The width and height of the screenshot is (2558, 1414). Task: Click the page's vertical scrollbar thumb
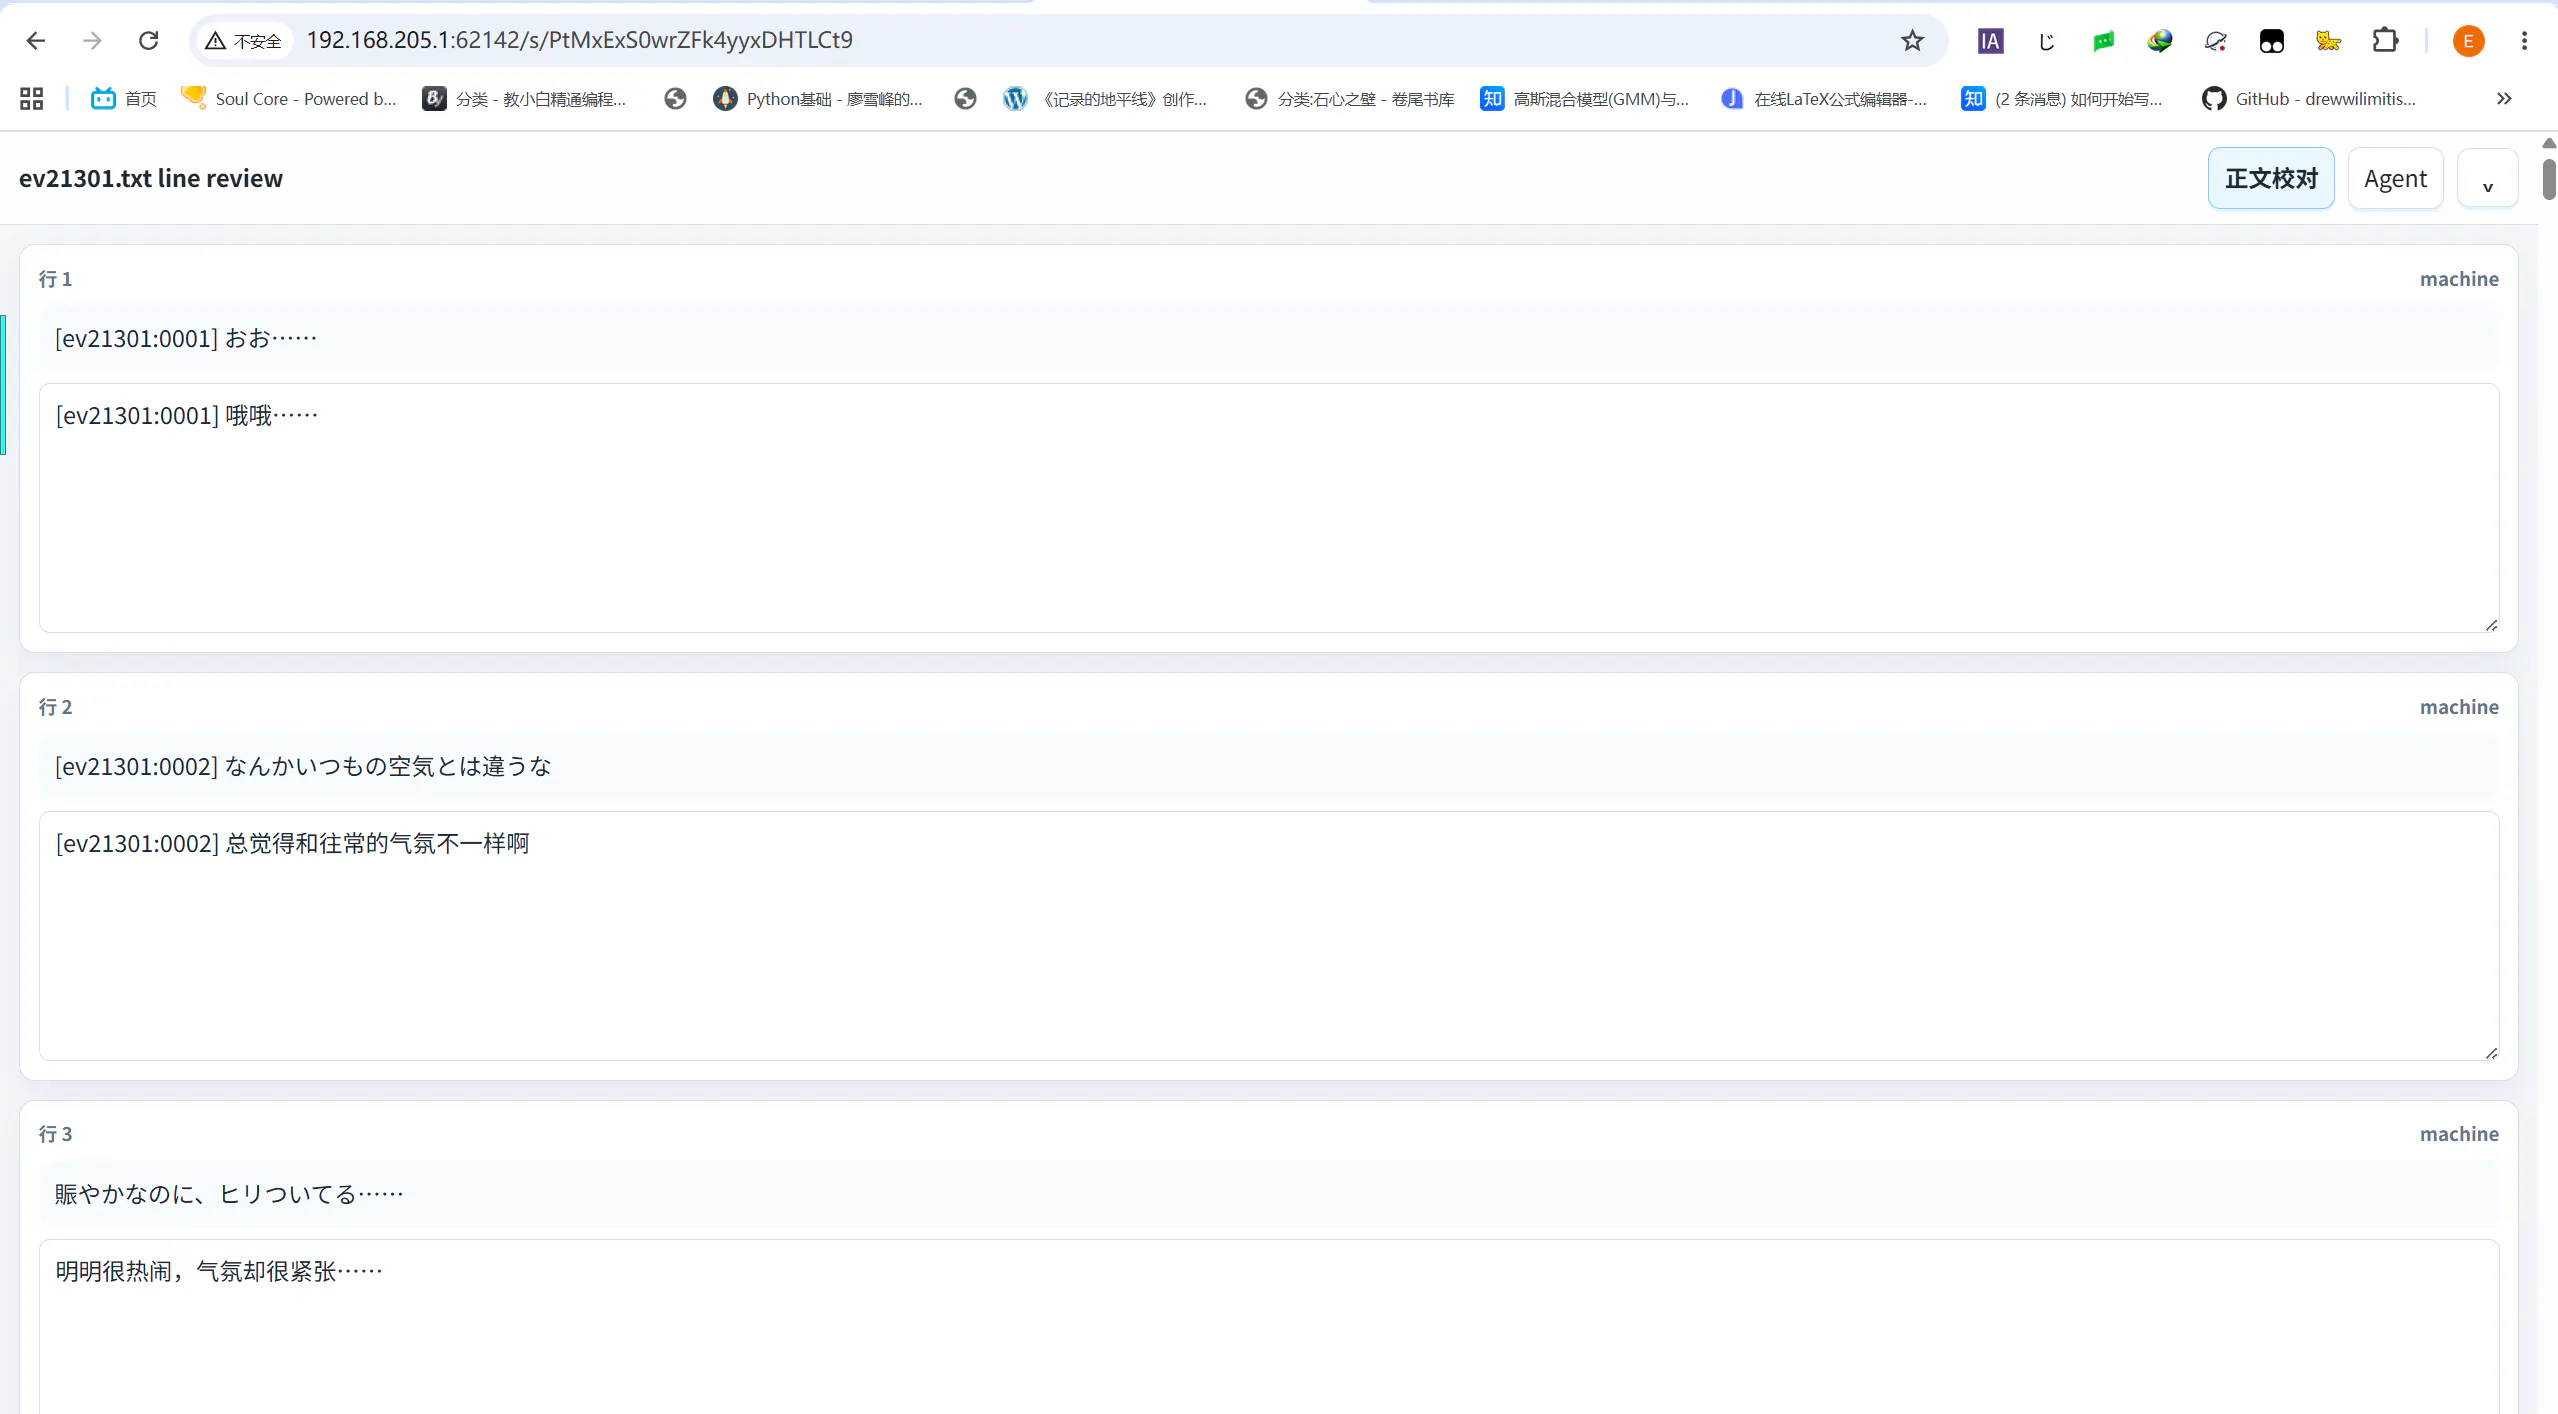(x=2549, y=179)
